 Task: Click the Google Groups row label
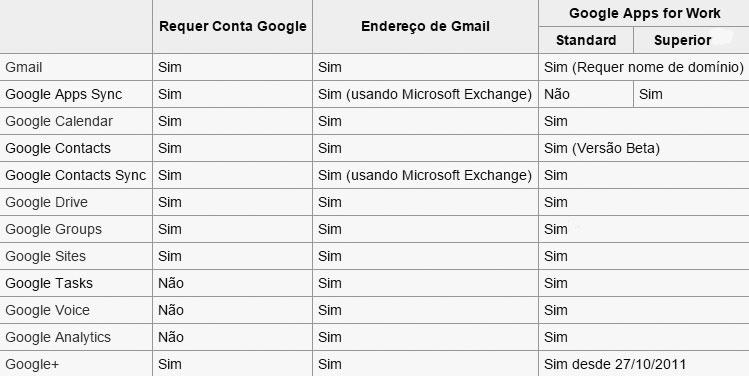click(54, 229)
